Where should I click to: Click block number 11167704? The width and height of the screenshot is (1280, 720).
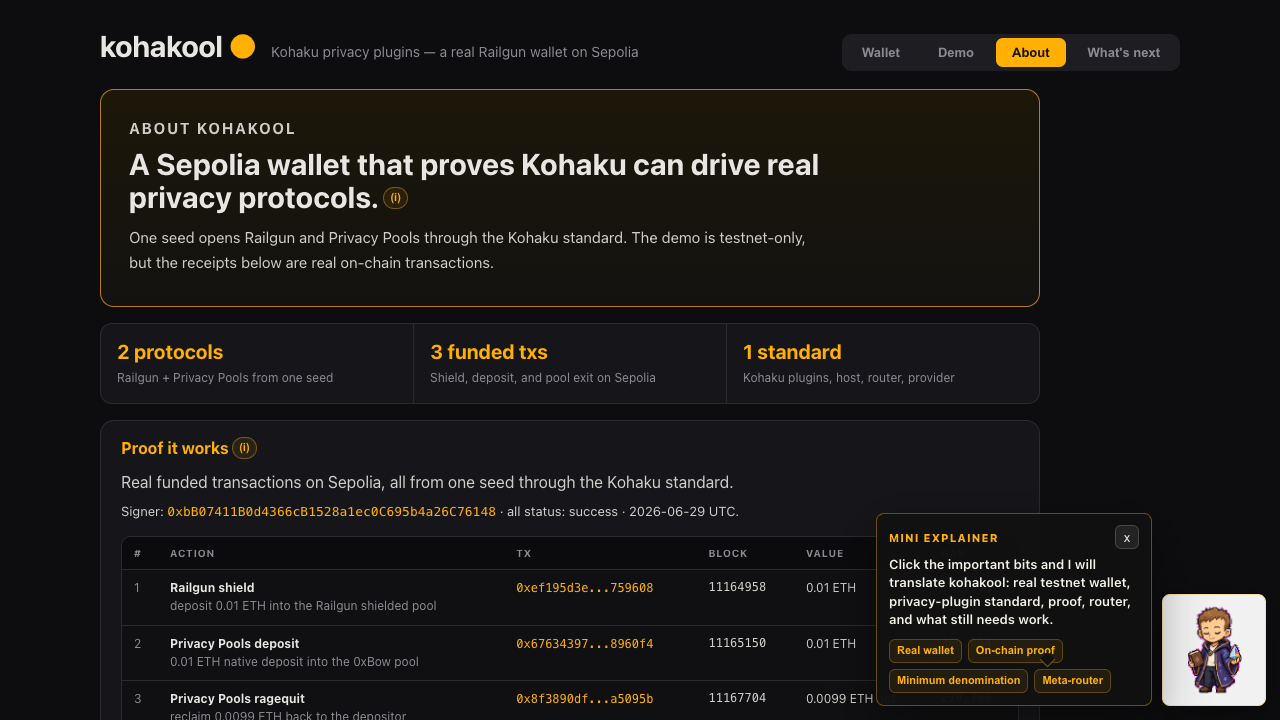[x=737, y=698]
